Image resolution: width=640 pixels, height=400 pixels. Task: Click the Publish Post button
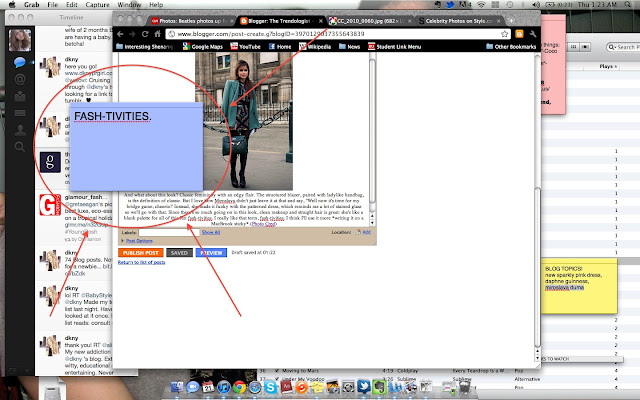[x=141, y=253]
